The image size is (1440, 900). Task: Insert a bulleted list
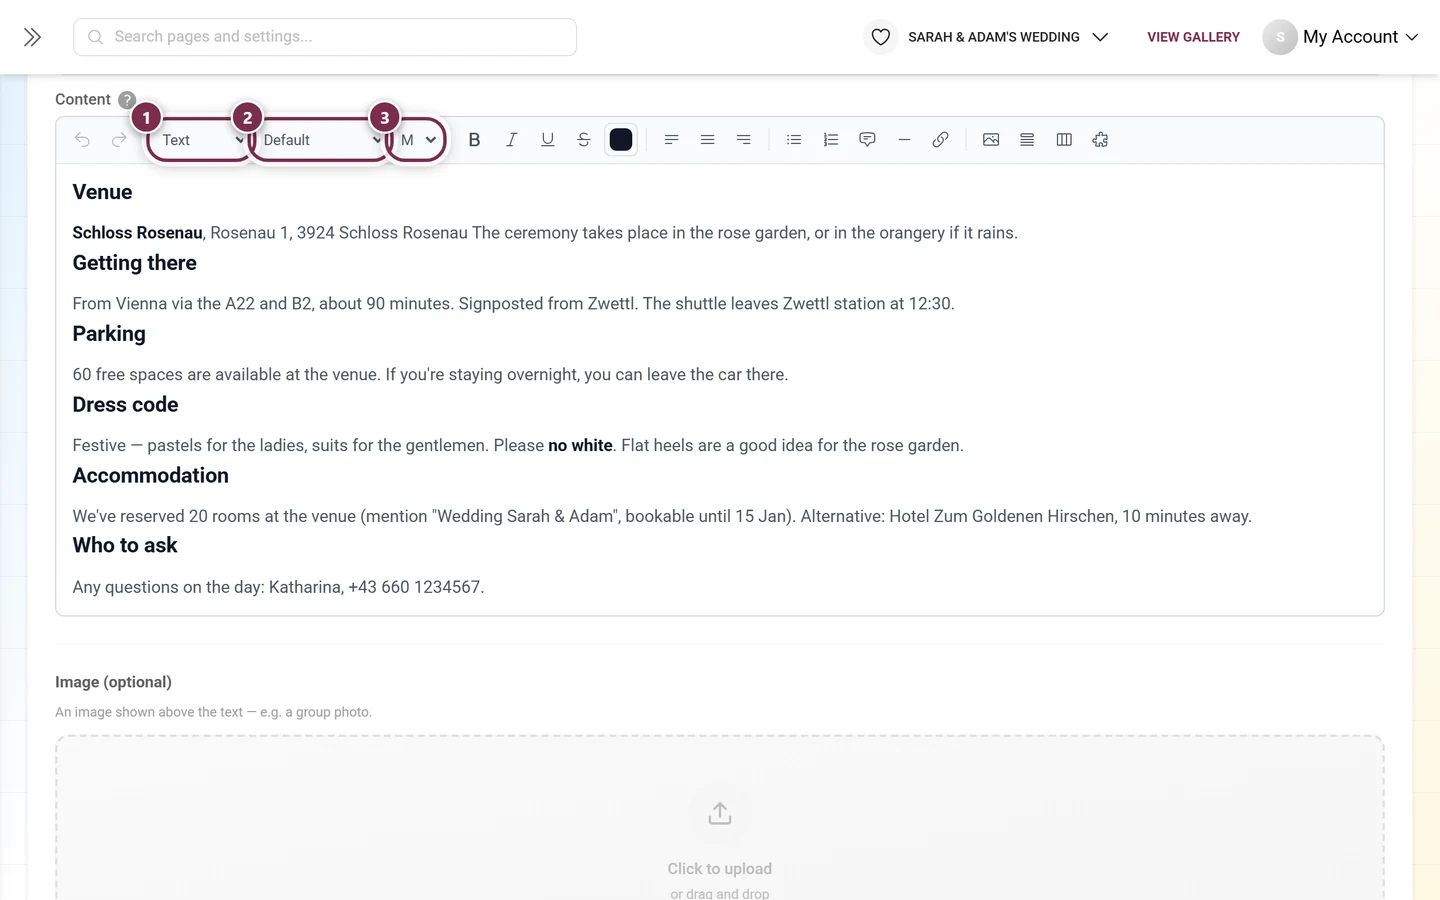pos(794,140)
